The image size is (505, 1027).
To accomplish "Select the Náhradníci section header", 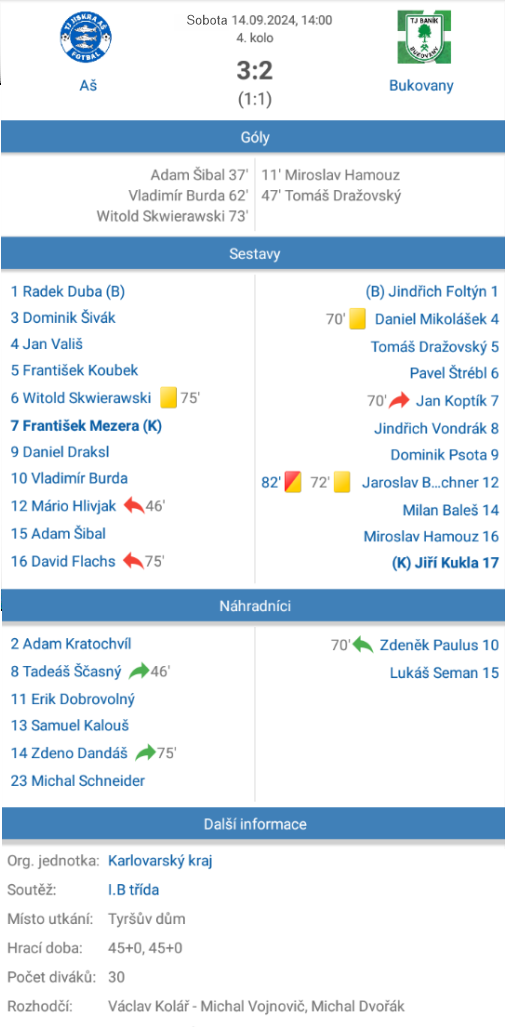I will [253, 607].
